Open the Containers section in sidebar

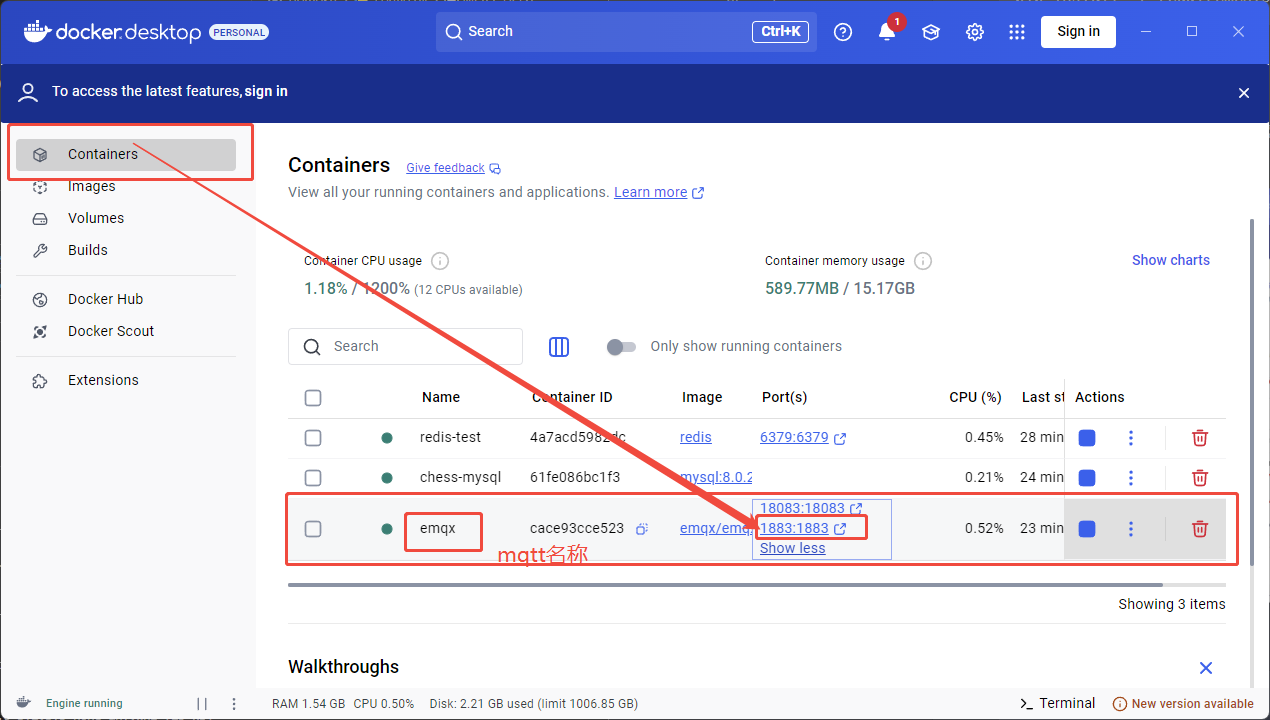[126, 154]
